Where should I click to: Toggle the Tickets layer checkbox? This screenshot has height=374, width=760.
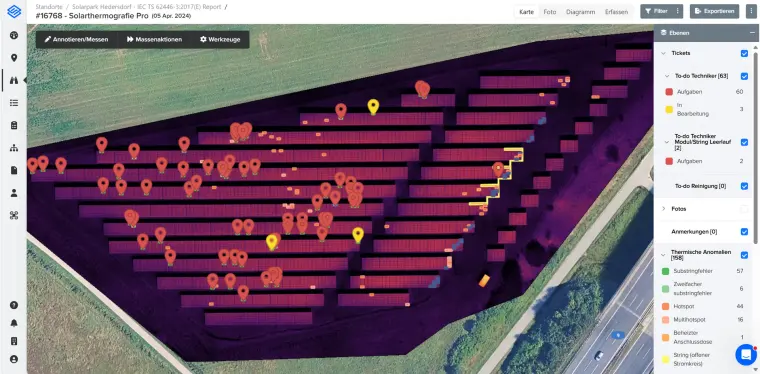744,53
